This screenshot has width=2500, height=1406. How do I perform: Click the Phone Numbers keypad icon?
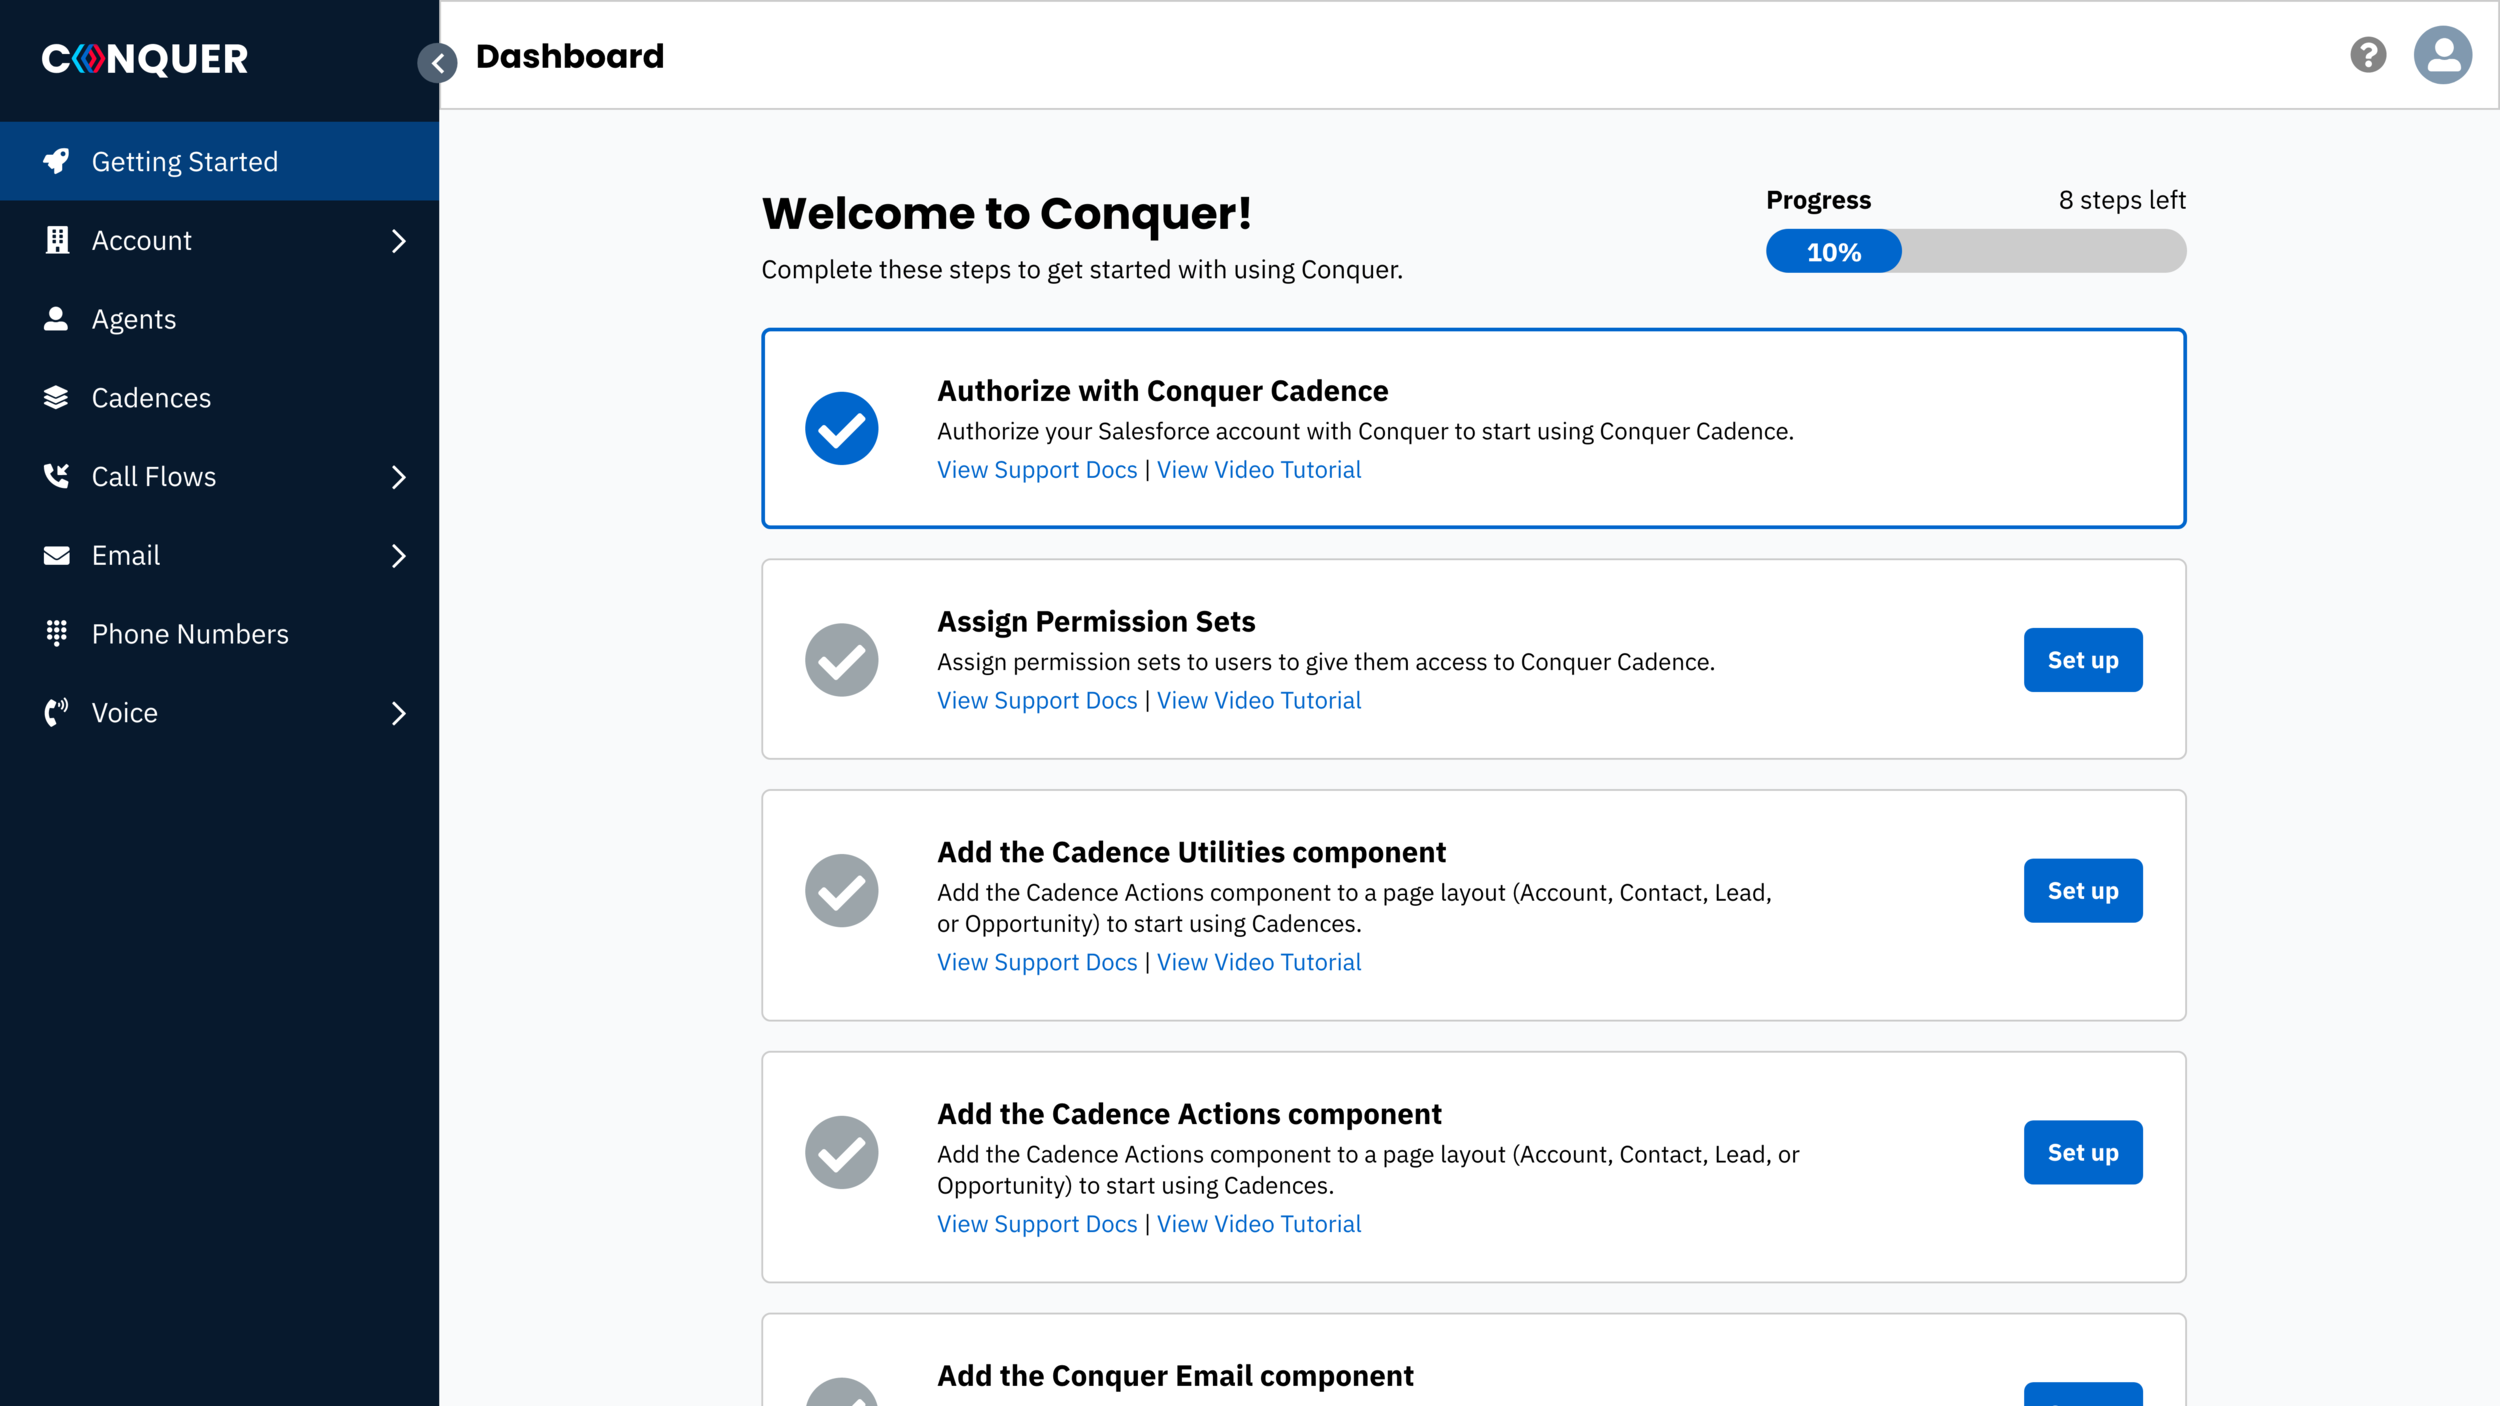(x=56, y=633)
